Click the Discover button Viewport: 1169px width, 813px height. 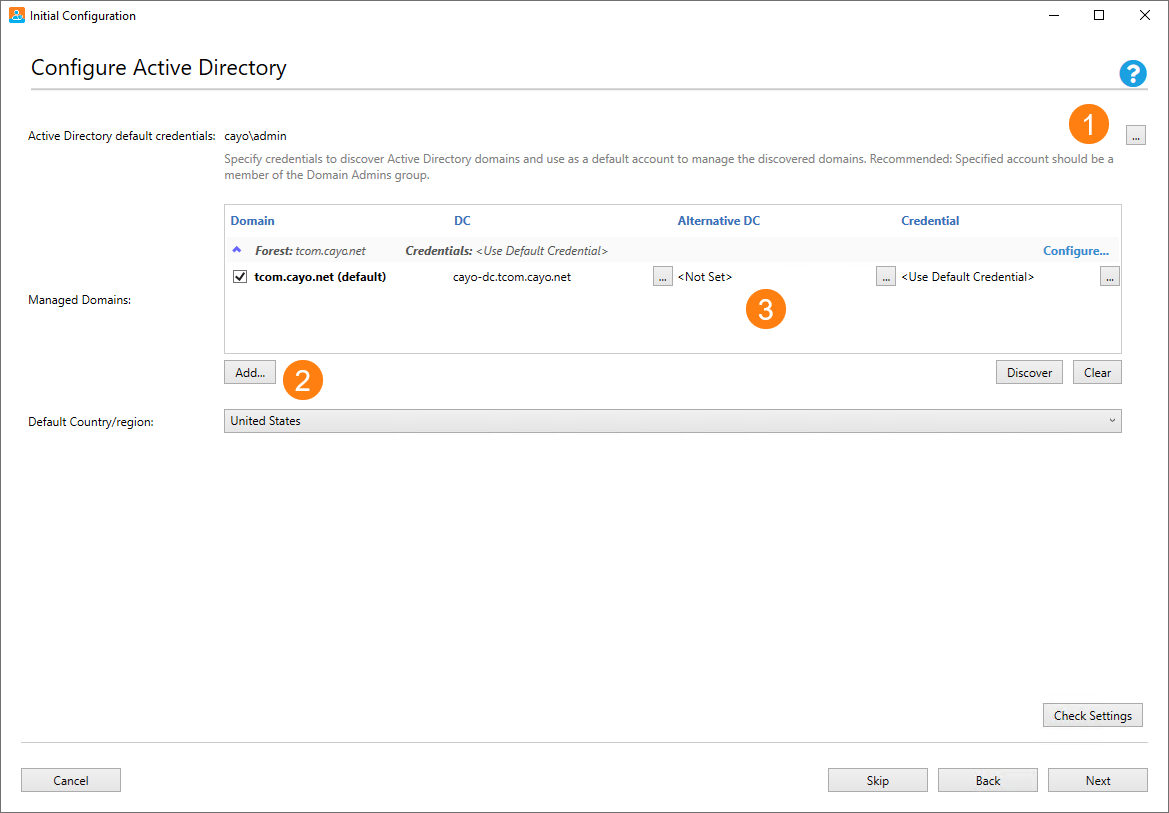point(1029,372)
